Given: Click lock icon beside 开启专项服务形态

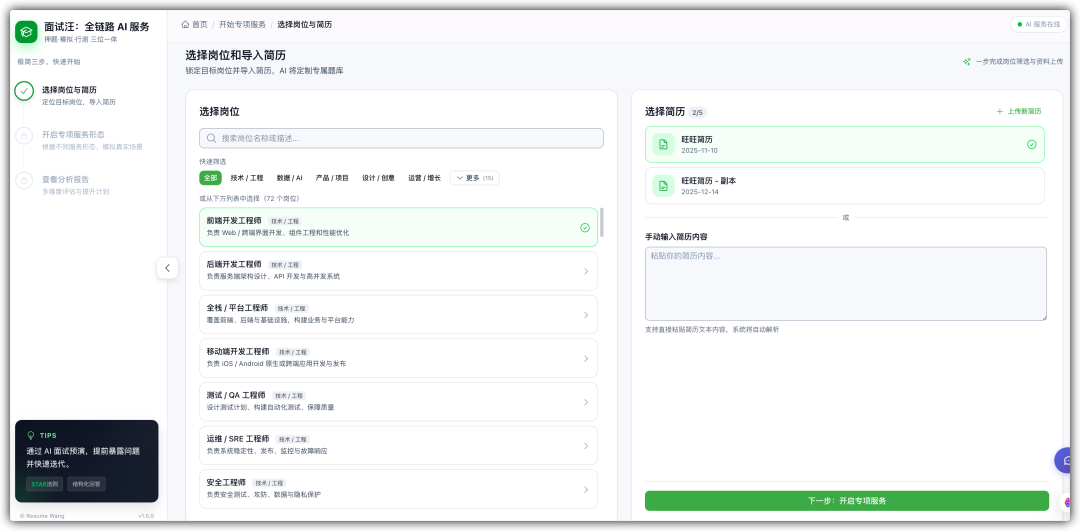Looking at the screenshot, I should [24, 136].
